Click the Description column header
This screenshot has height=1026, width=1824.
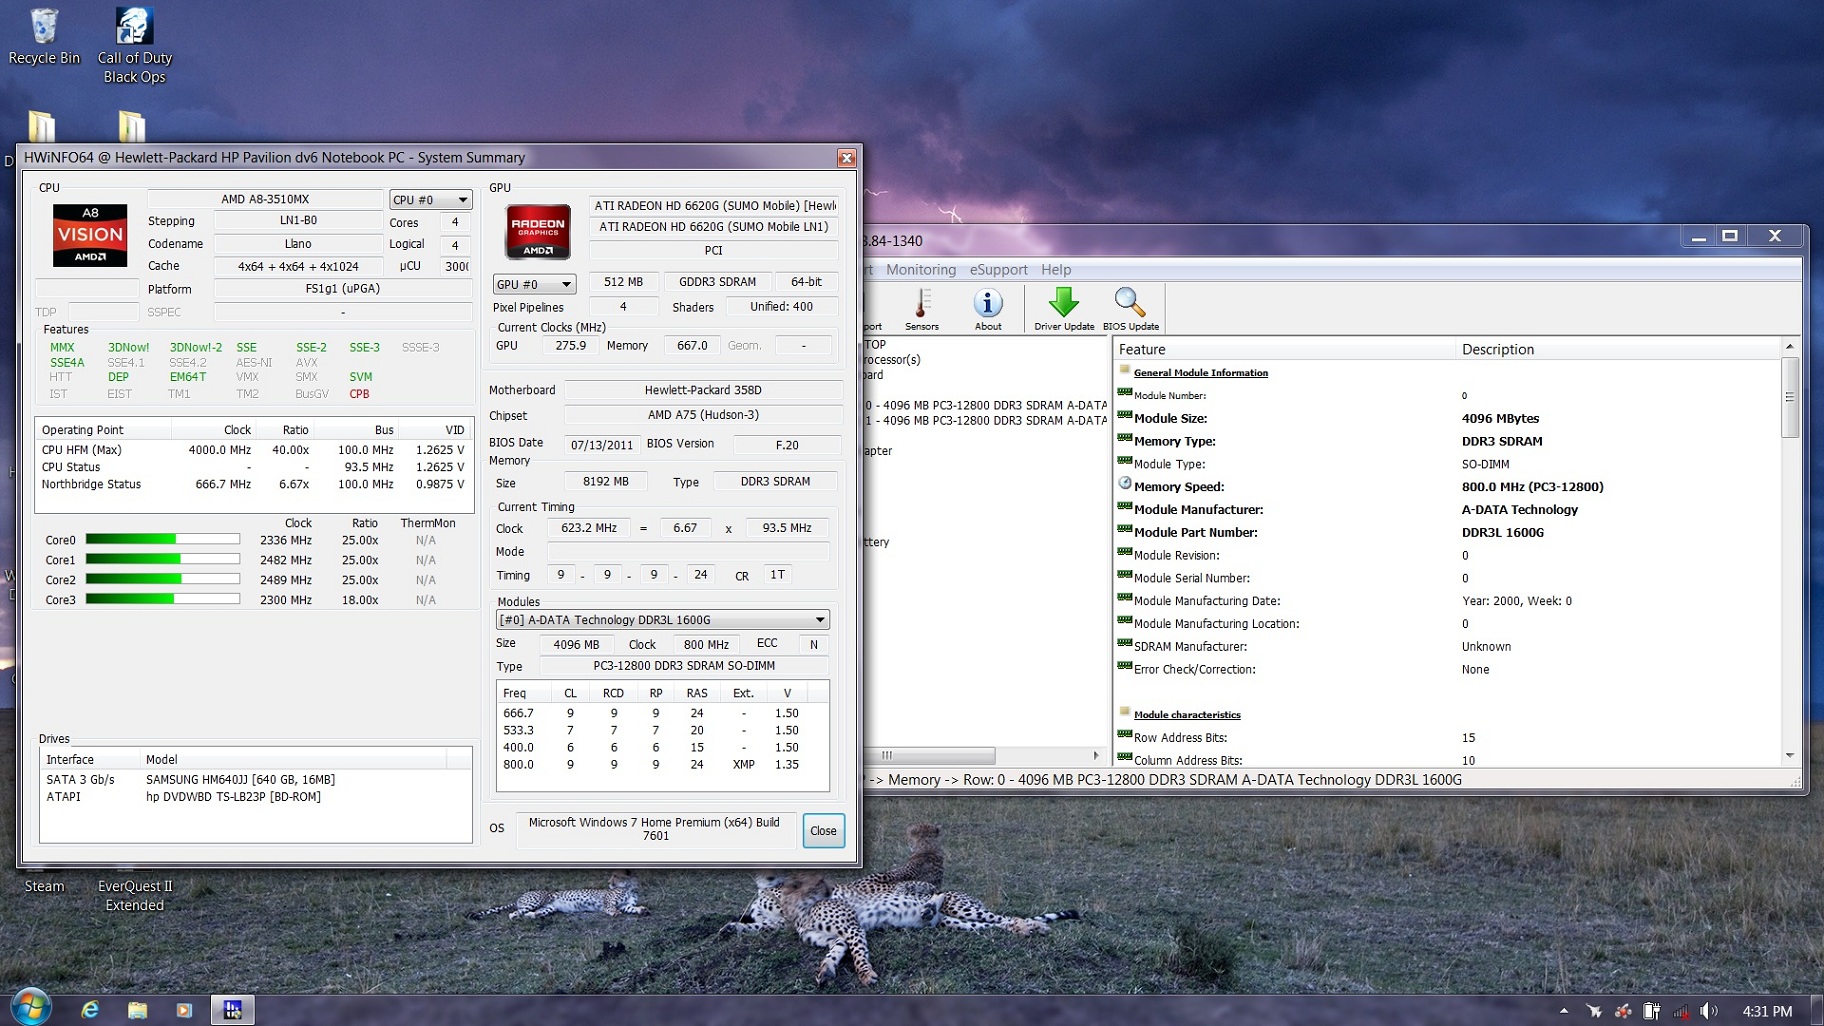pos(1618,349)
